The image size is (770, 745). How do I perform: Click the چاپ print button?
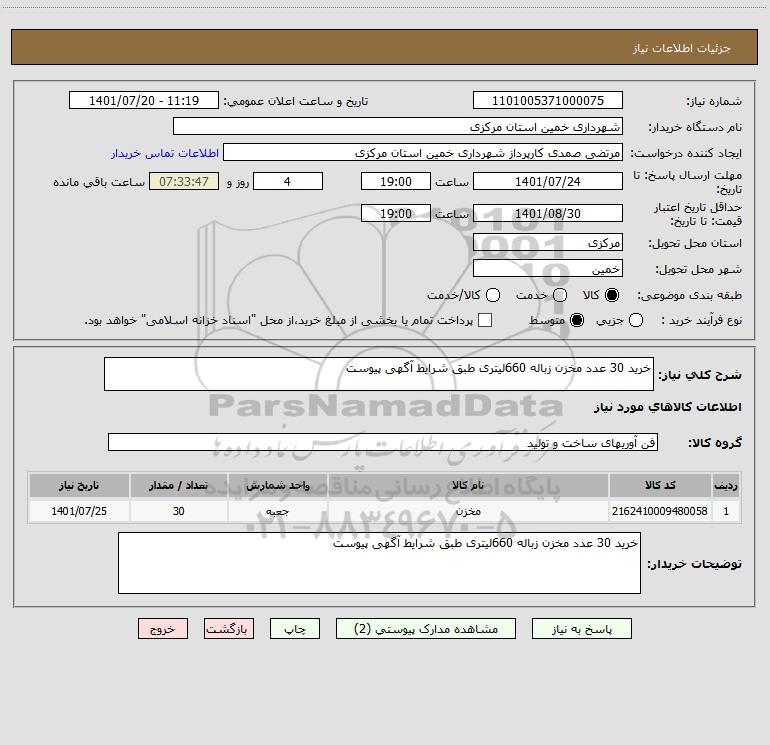click(295, 629)
